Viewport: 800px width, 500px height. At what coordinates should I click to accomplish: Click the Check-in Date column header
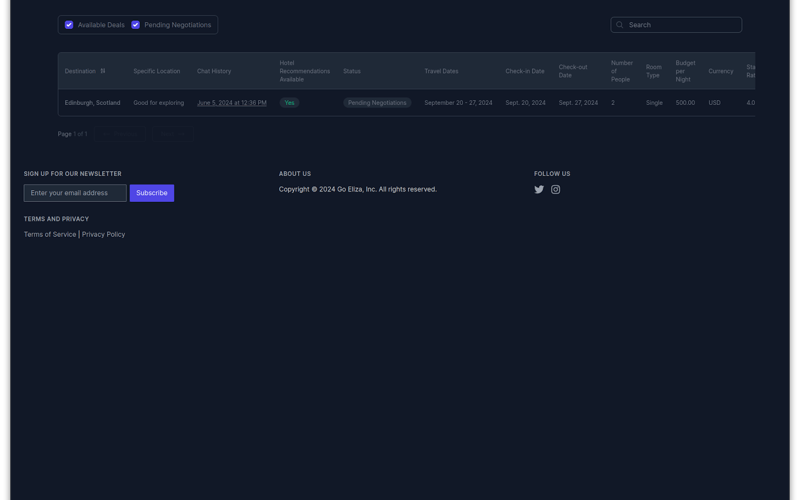524,71
